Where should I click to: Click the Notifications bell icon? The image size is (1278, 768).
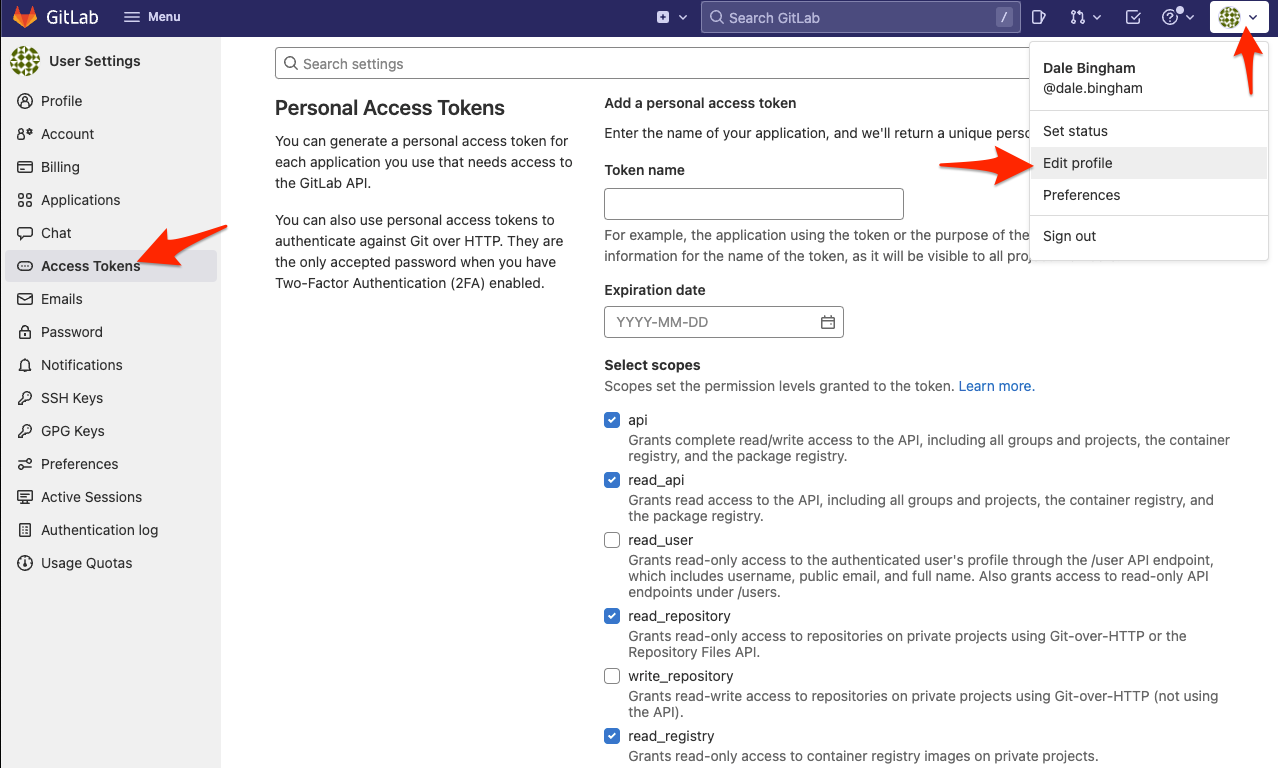tap(25, 365)
